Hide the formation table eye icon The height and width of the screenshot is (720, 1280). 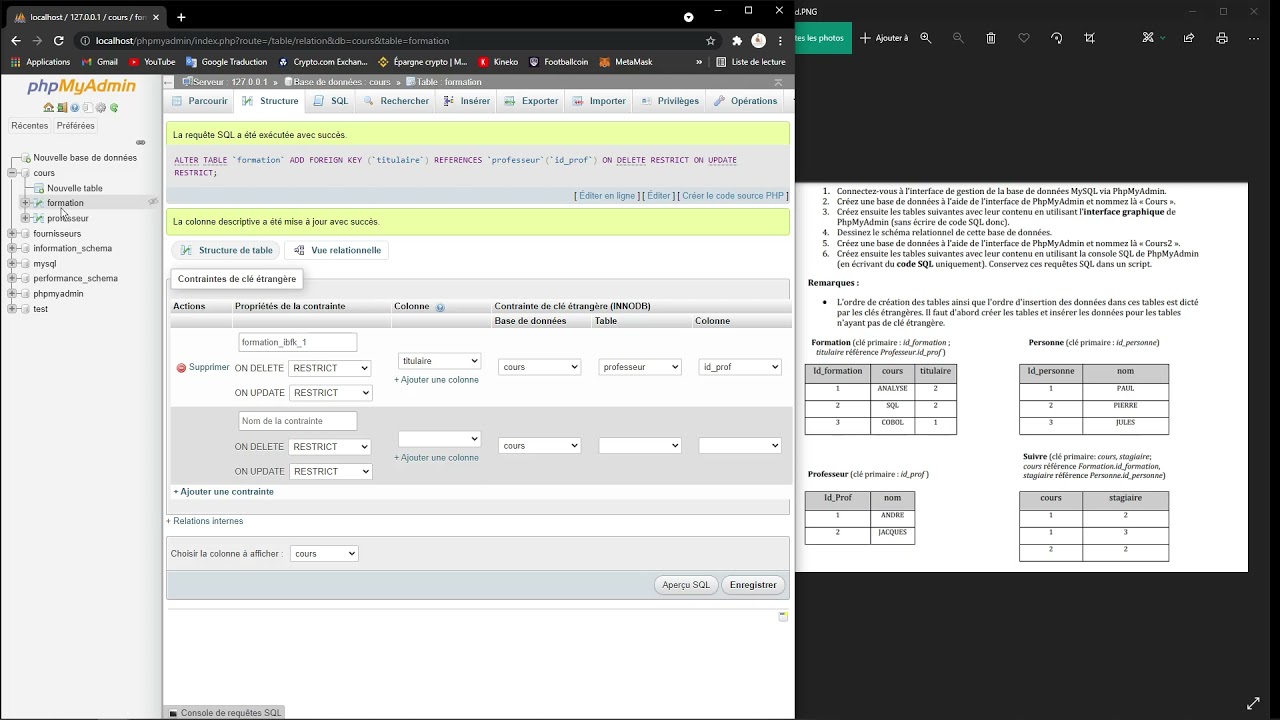click(153, 202)
